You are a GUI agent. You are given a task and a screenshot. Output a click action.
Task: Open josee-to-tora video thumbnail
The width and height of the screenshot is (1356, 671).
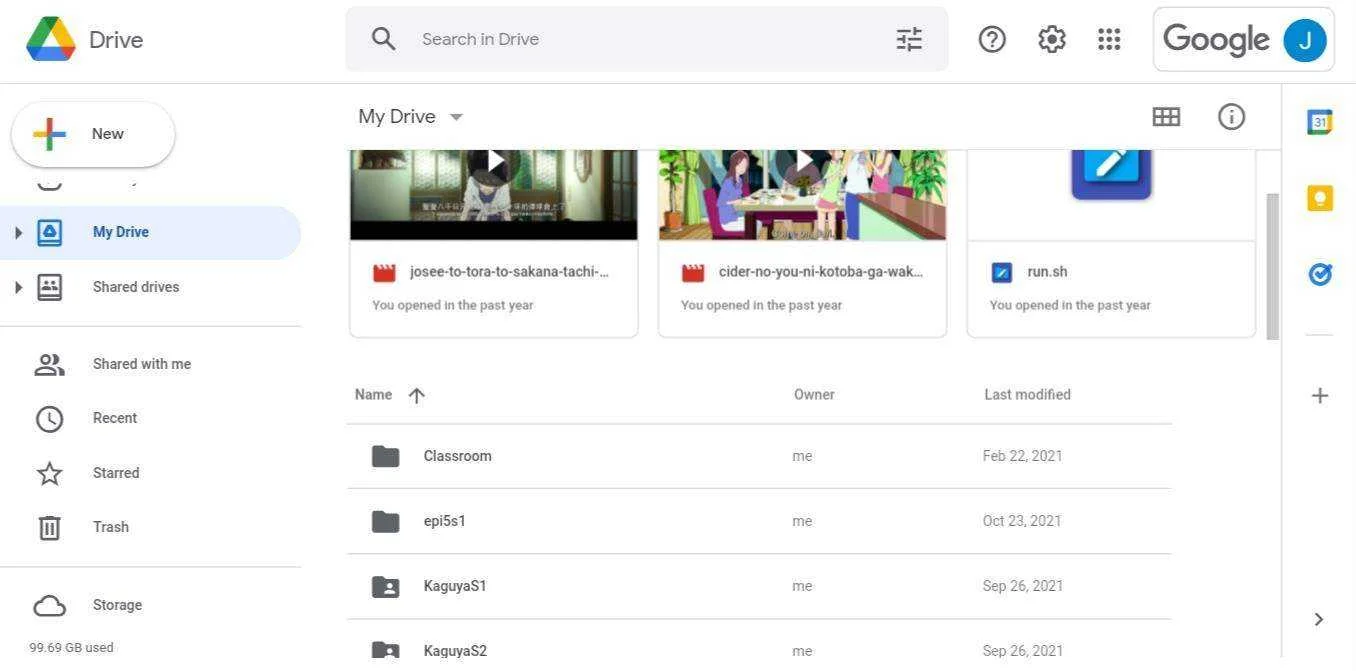[x=494, y=195]
